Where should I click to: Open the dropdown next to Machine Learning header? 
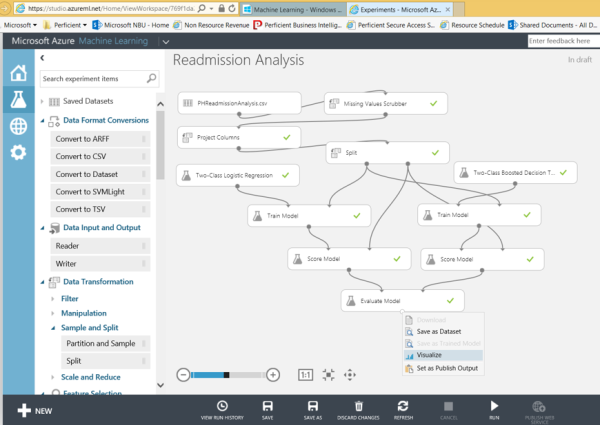(166, 41)
